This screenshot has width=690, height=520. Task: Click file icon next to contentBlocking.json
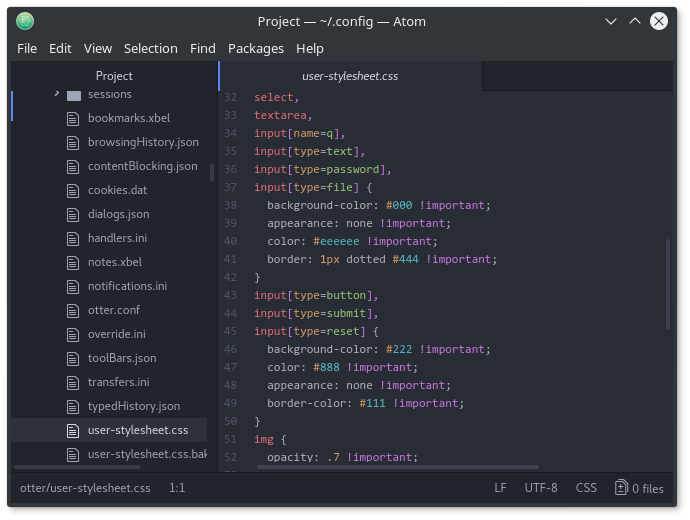[73, 167]
